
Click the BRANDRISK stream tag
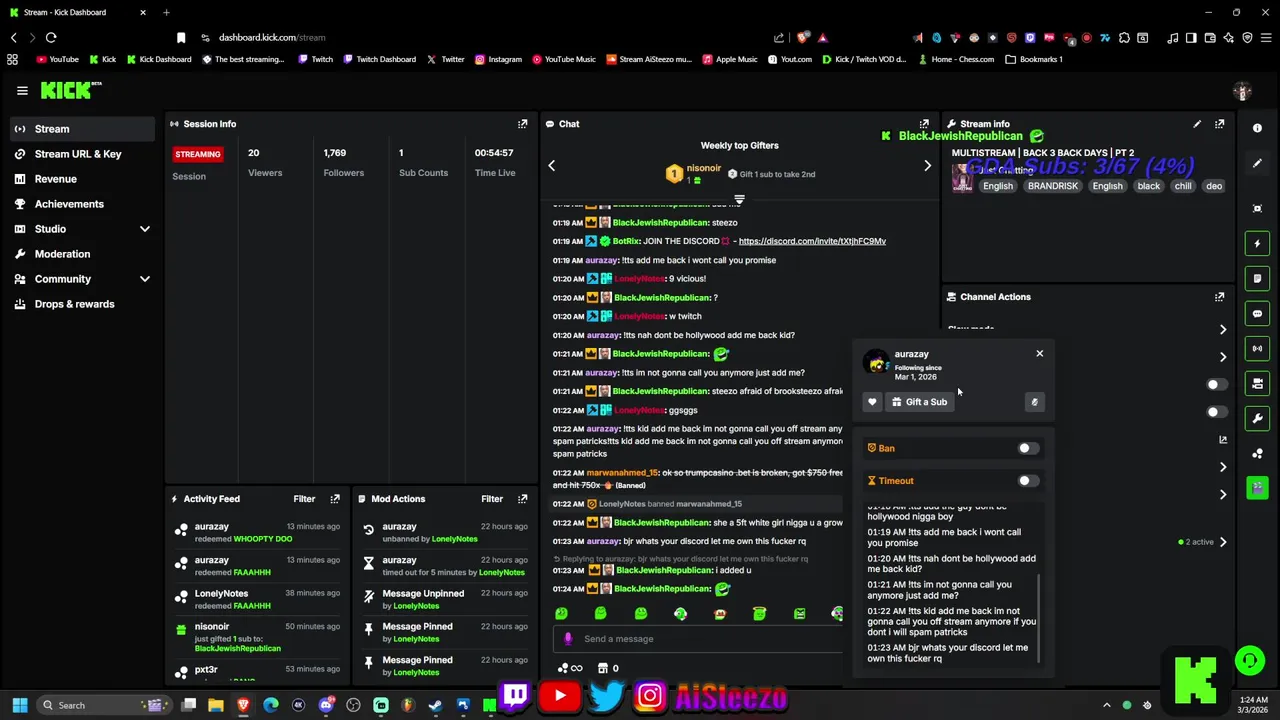(x=1052, y=186)
